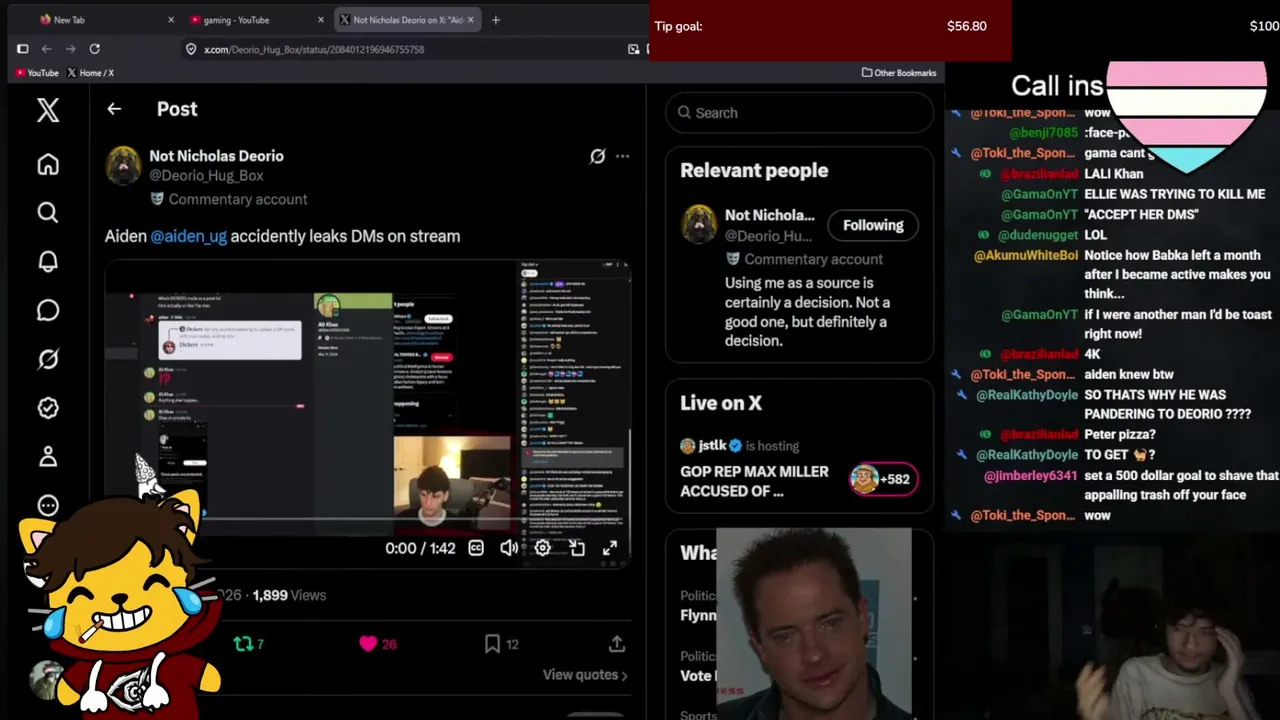Open the Verified checkmark sidebar item
This screenshot has height=720, width=1280.
click(48, 408)
